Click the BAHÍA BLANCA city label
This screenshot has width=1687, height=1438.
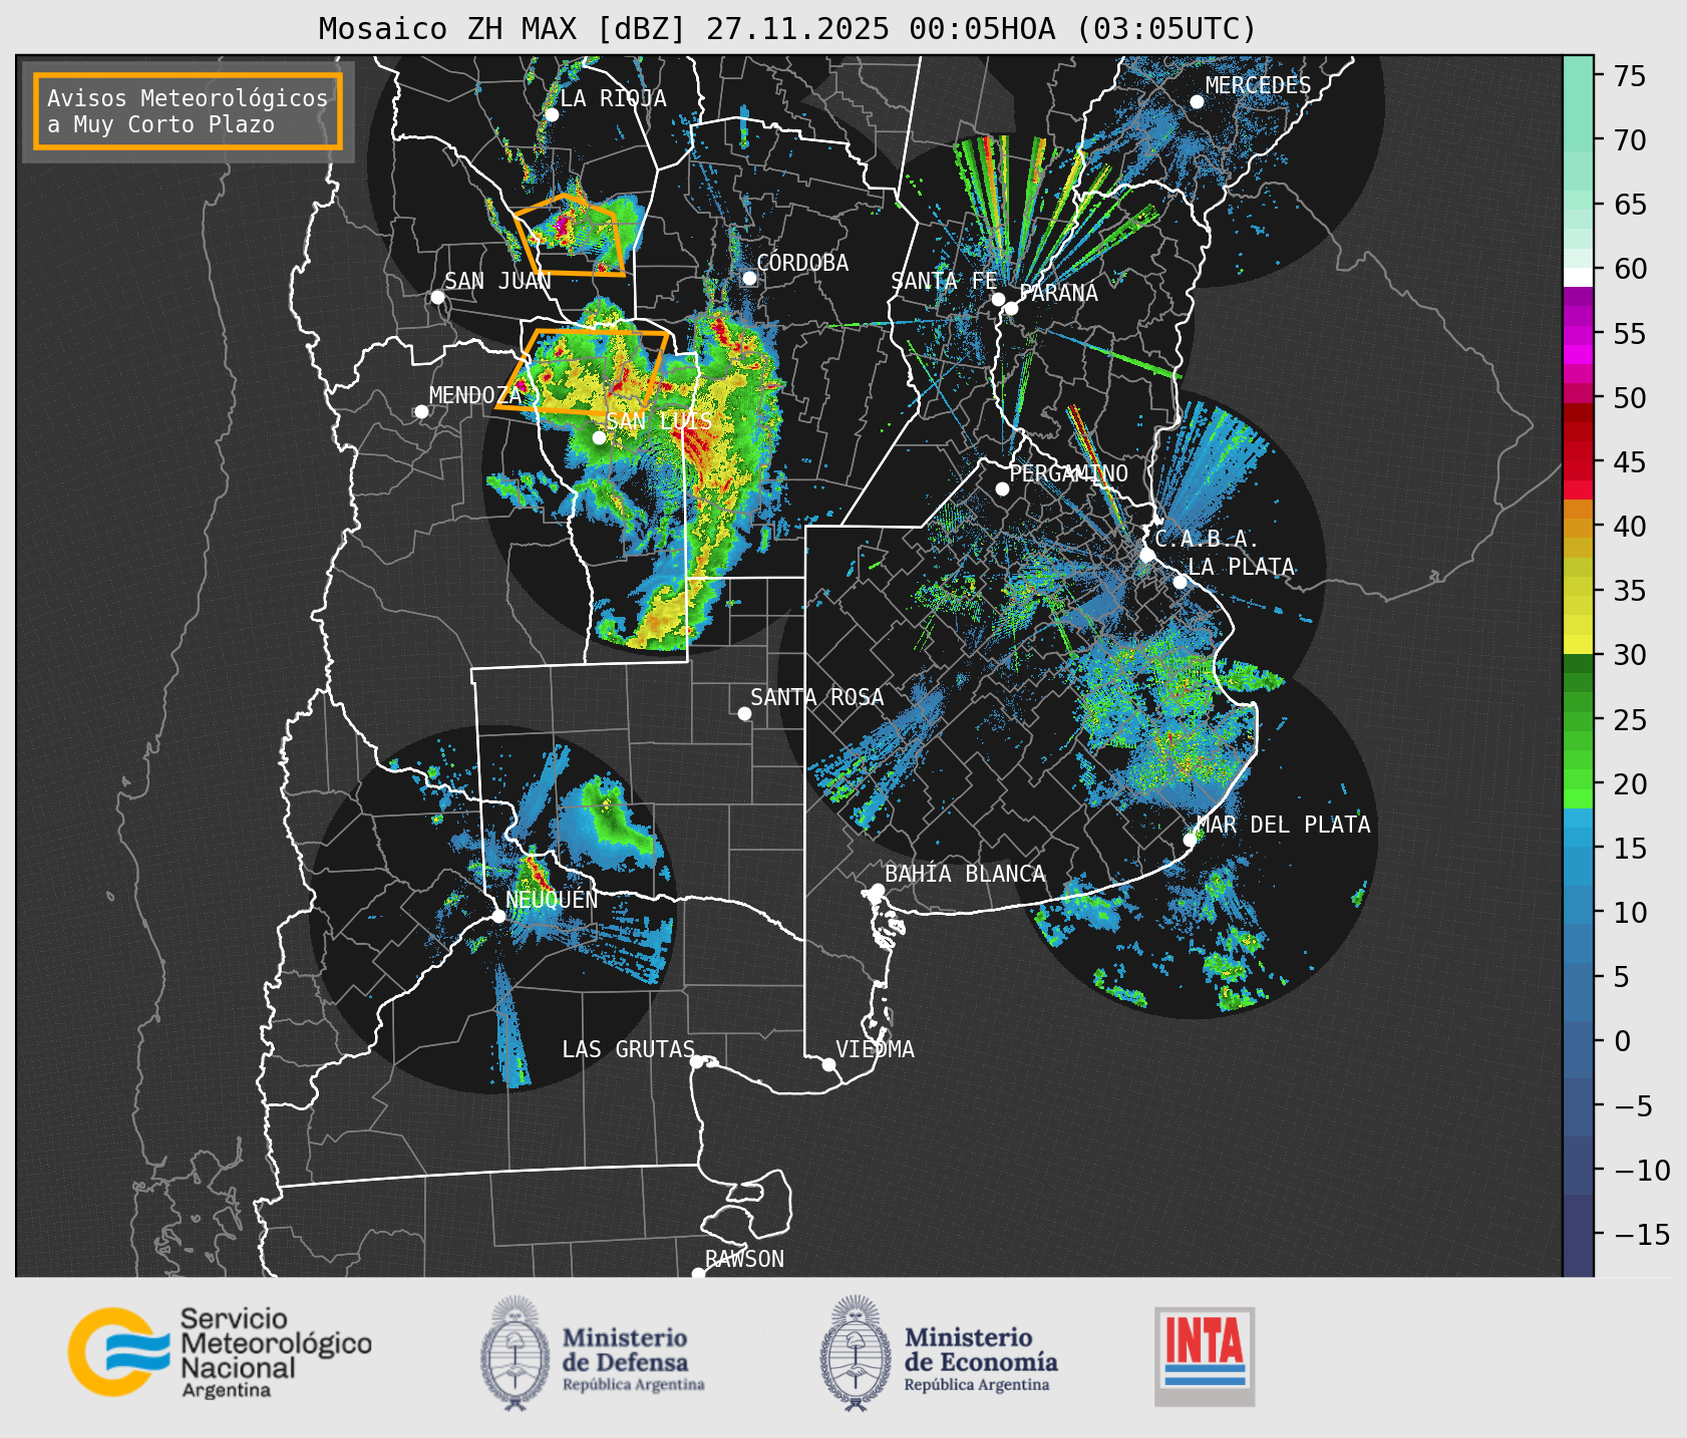point(965,874)
